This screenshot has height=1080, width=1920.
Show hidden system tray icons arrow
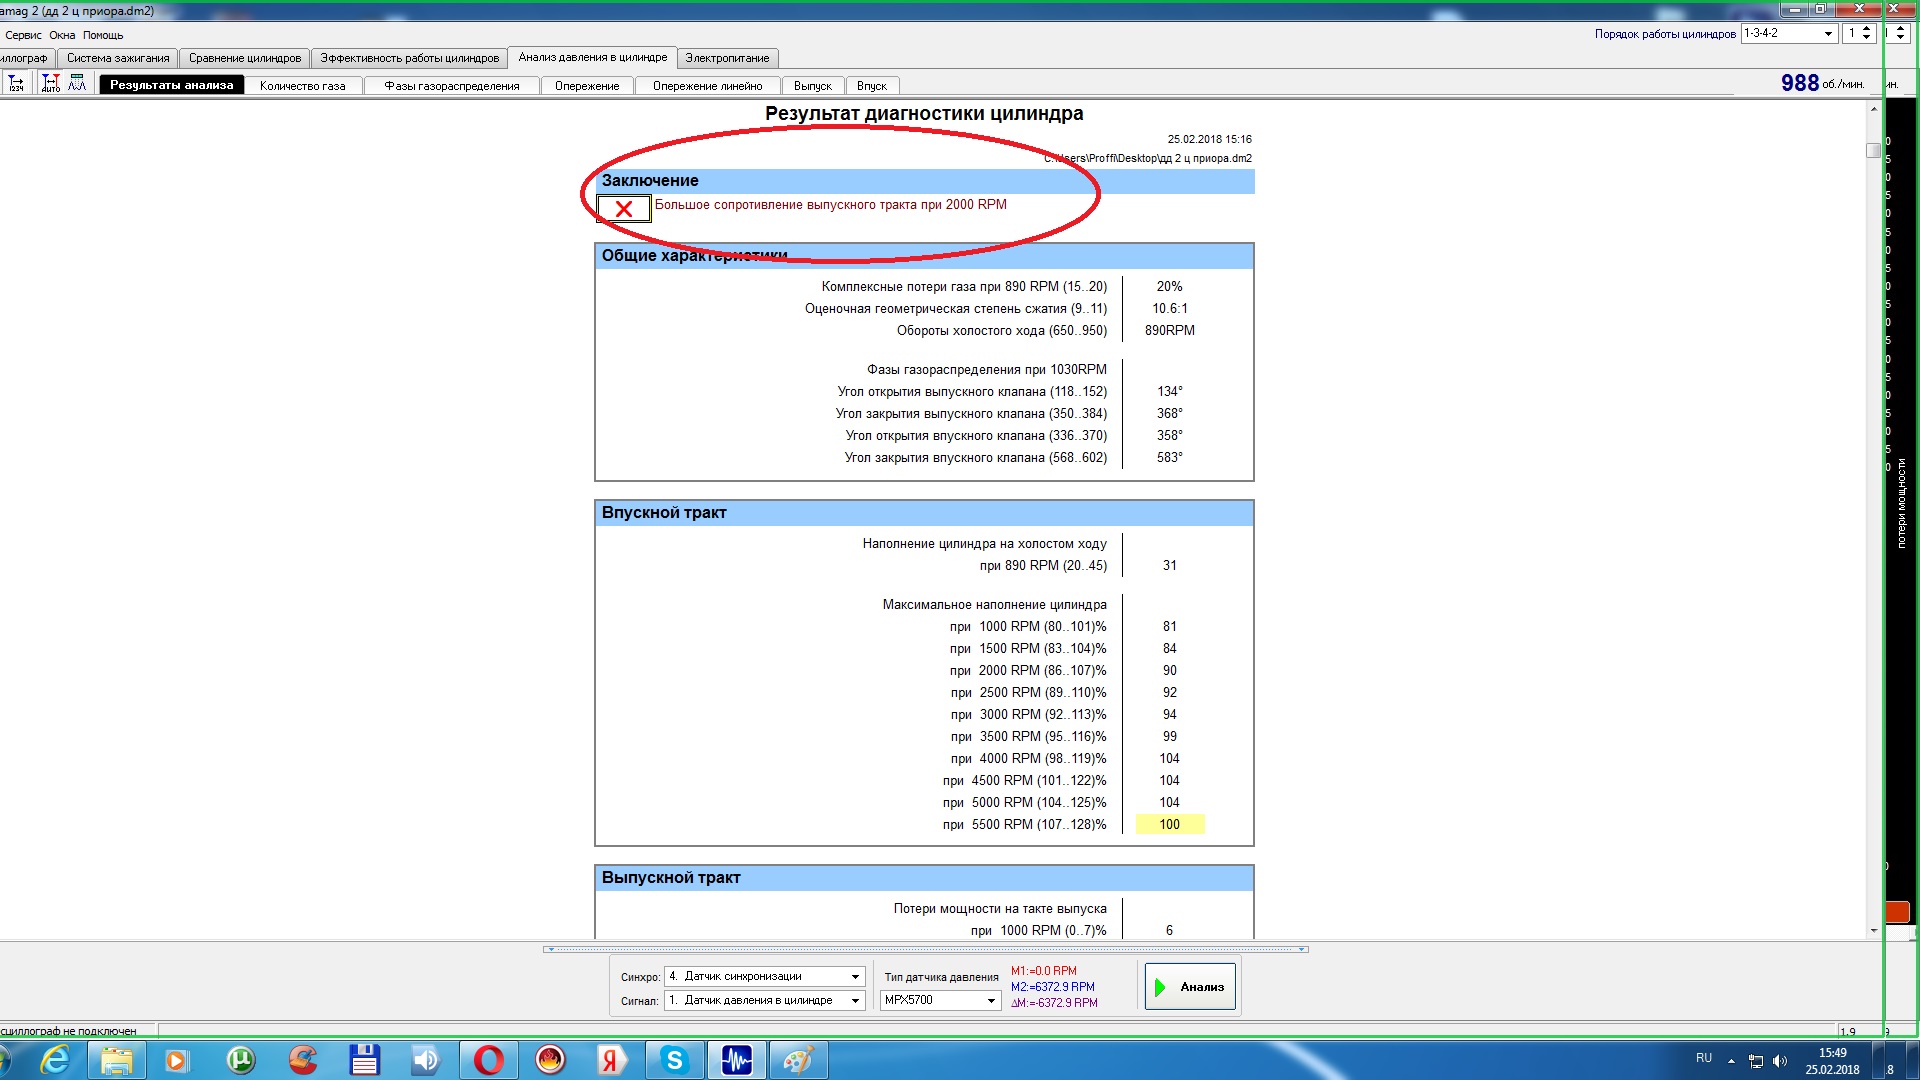click(1731, 1060)
